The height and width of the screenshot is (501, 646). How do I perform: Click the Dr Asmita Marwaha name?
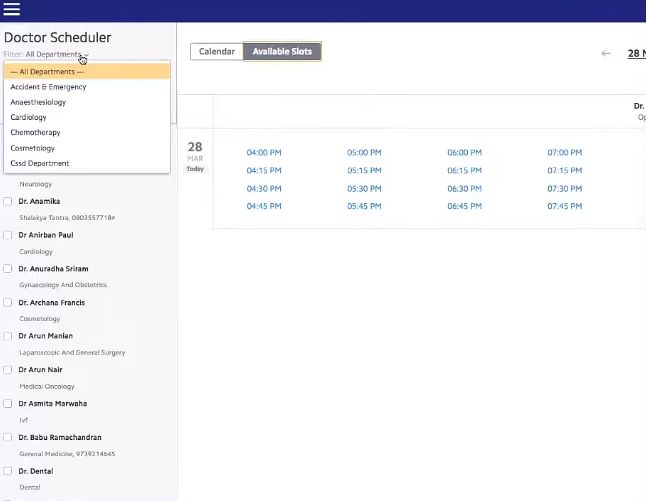(52, 403)
